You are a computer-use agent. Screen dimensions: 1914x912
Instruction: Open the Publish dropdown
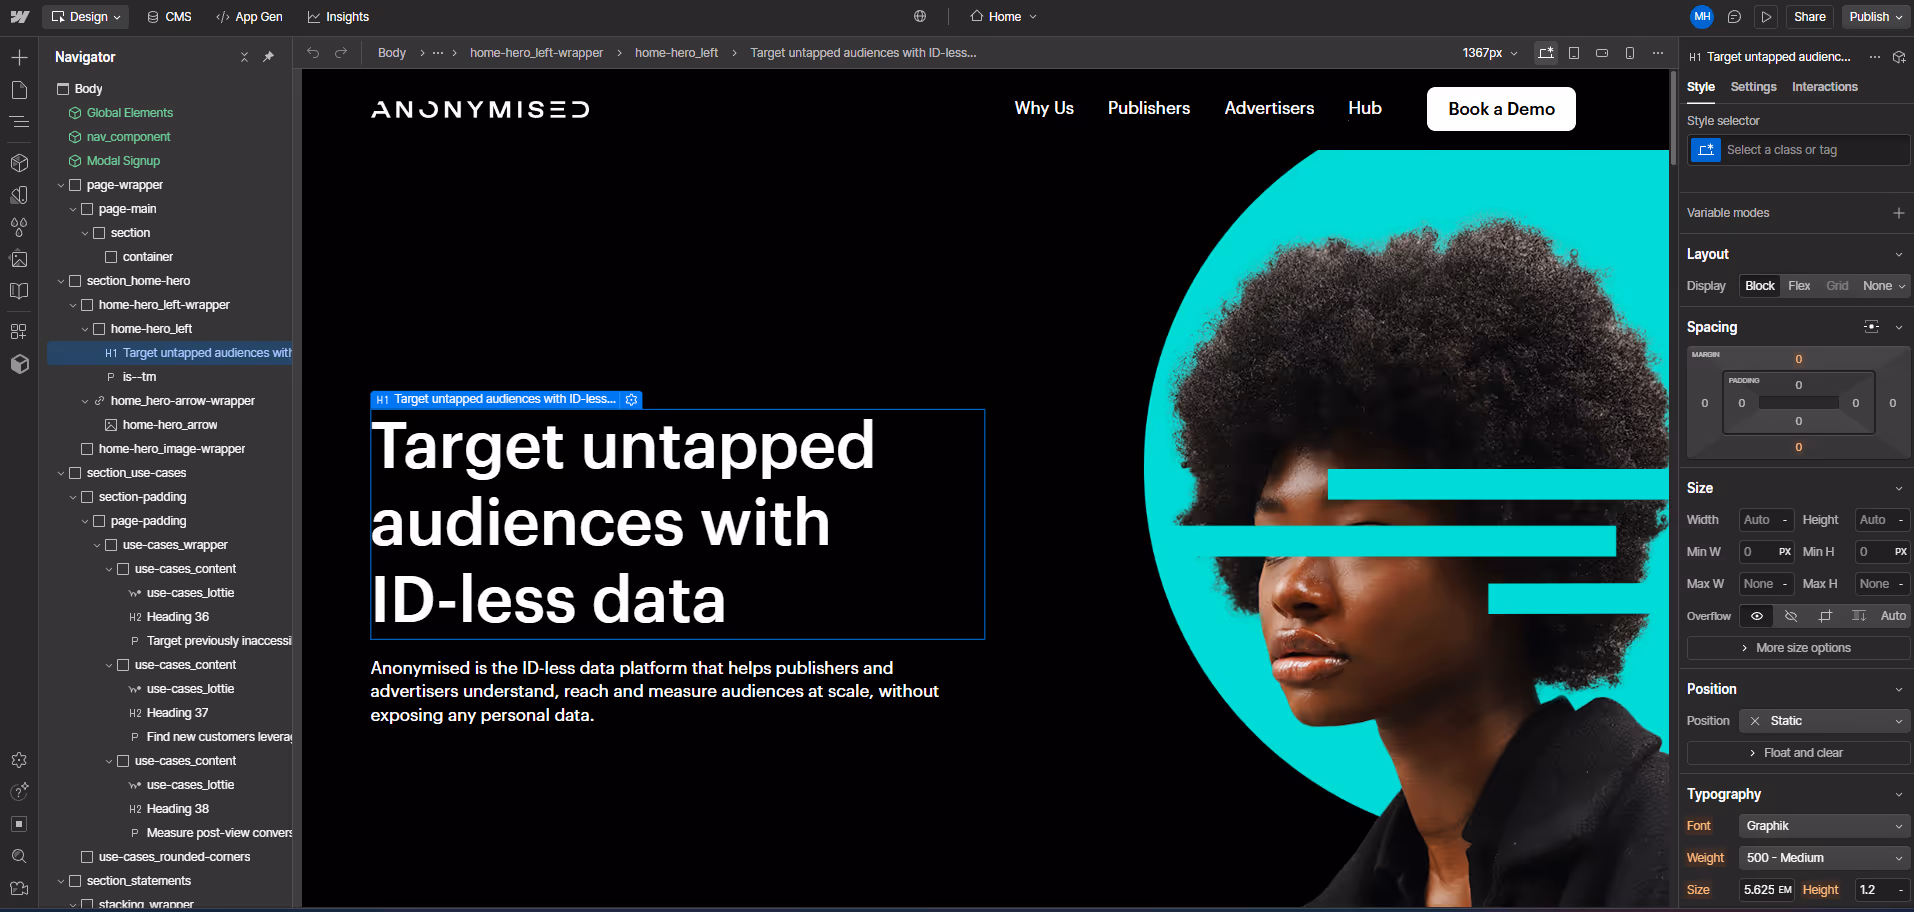click(x=1875, y=17)
